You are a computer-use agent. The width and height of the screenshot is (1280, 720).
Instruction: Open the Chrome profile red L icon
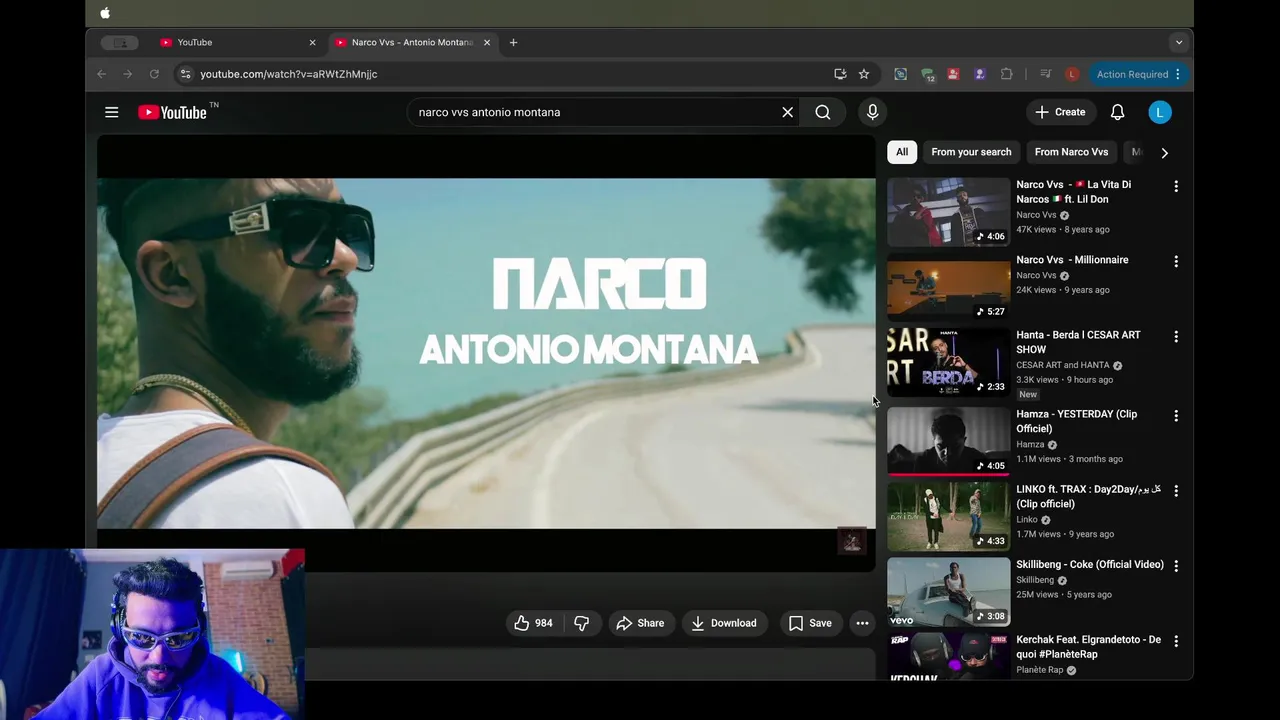tap(1072, 74)
